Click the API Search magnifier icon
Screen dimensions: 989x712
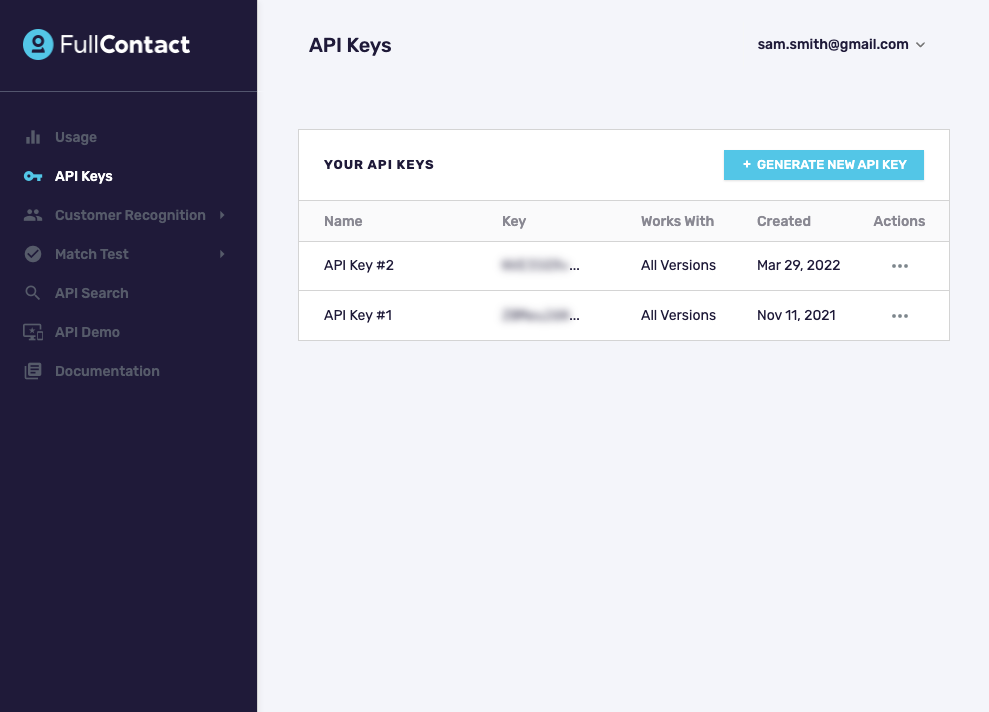pos(32,293)
